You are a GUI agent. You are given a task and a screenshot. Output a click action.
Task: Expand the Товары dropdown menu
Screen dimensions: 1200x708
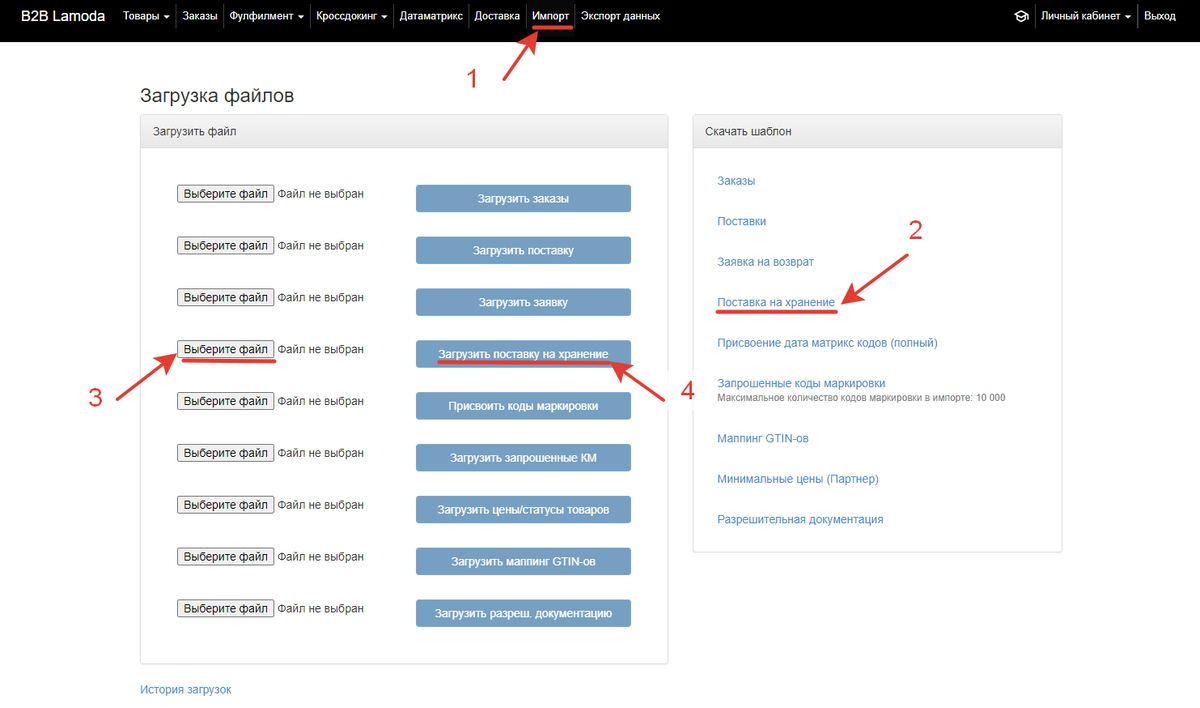(x=146, y=16)
